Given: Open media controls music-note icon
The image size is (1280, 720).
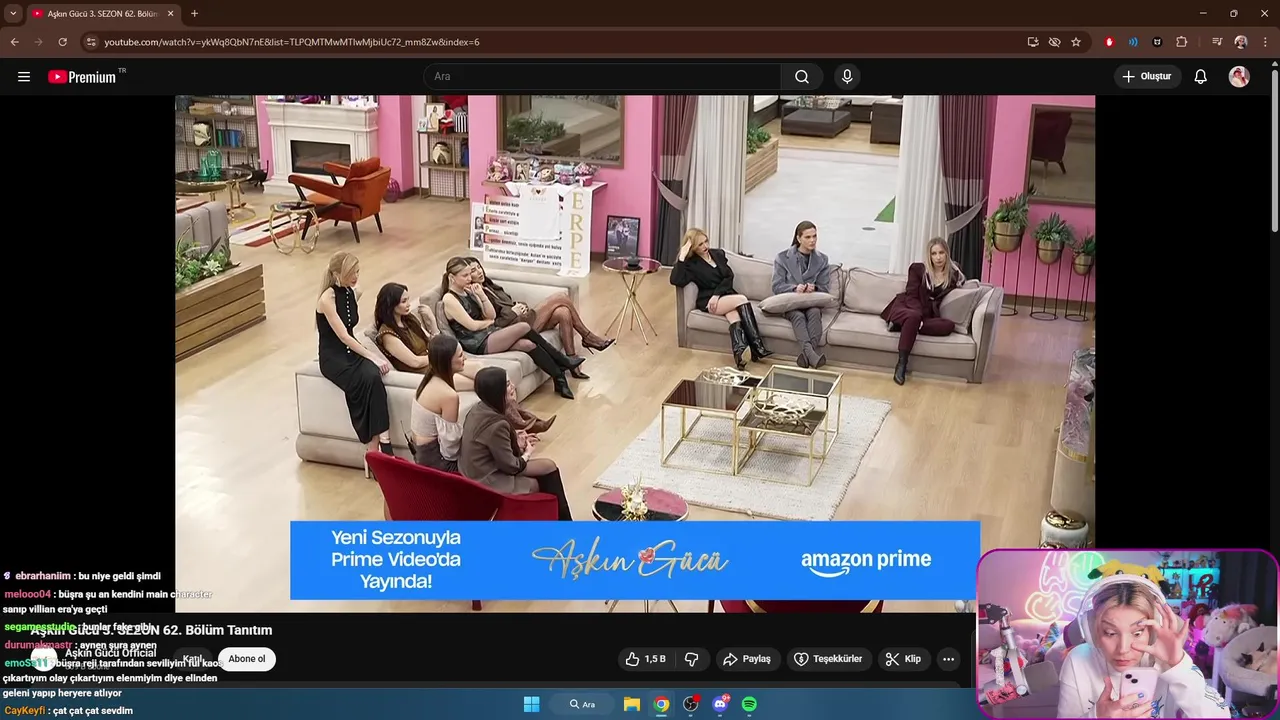Looking at the screenshot, I should click(x=1217, y=42).
